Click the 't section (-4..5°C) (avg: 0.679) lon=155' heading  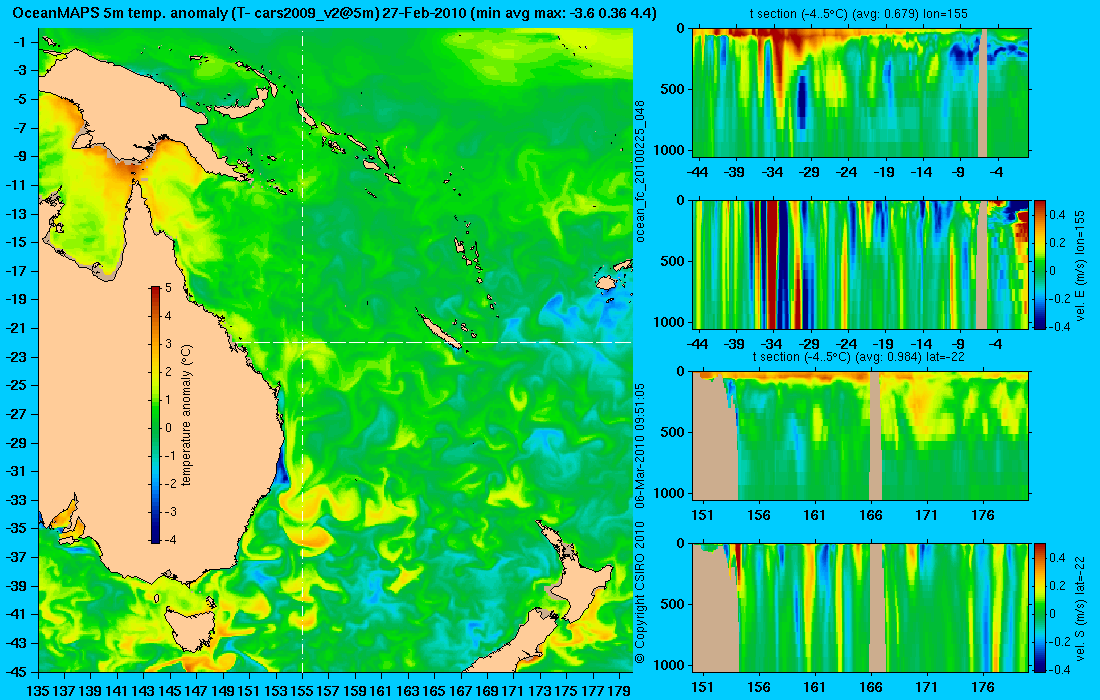click(860, 13)
